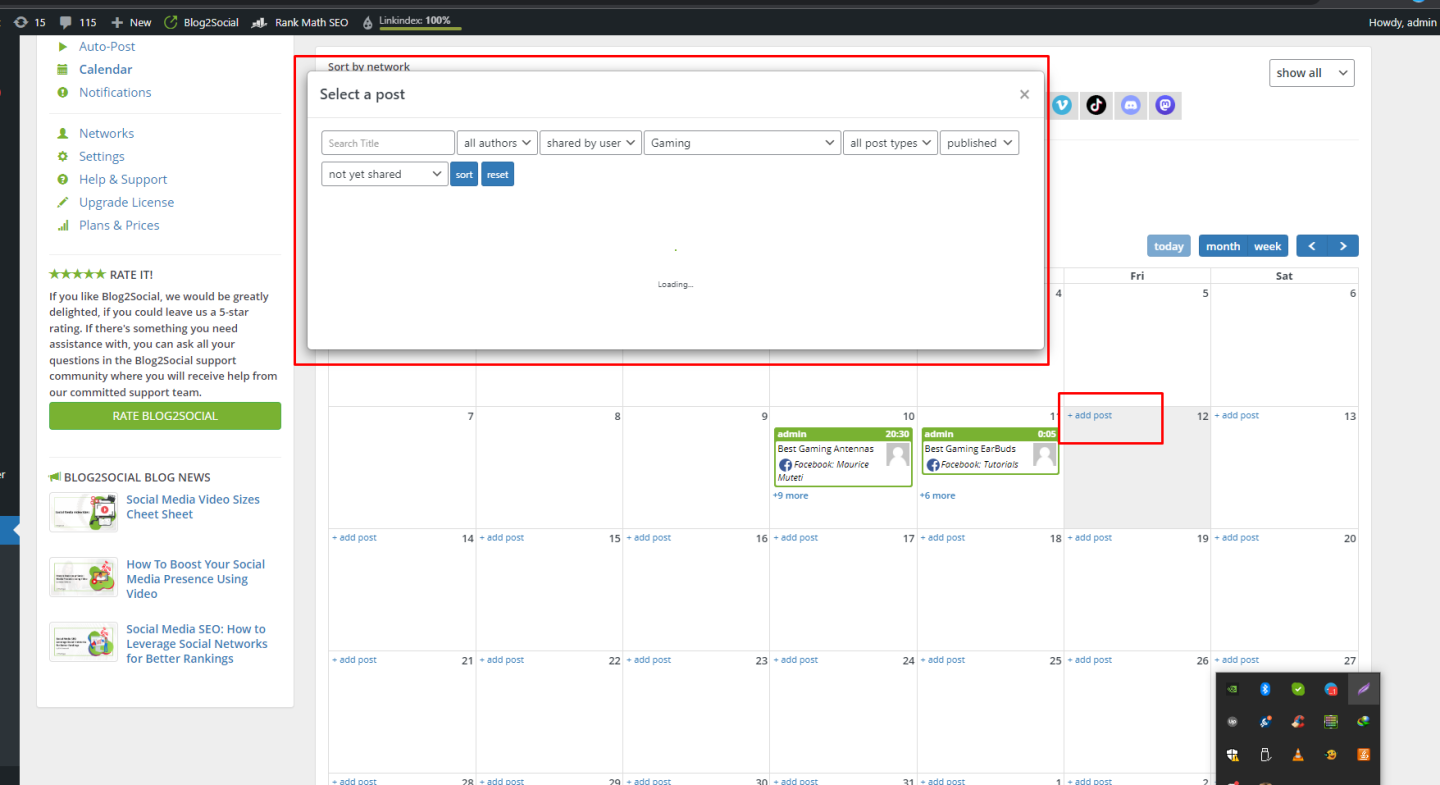Open Social Media Video Sizes Cheet Sheet article
The width and height of the screenshot is (1440, 785).
tap(193, 507)
